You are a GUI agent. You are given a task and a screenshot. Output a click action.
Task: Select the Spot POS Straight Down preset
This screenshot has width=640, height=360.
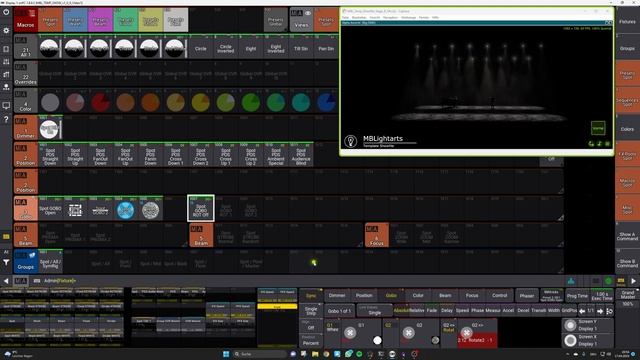coord(50,155)
